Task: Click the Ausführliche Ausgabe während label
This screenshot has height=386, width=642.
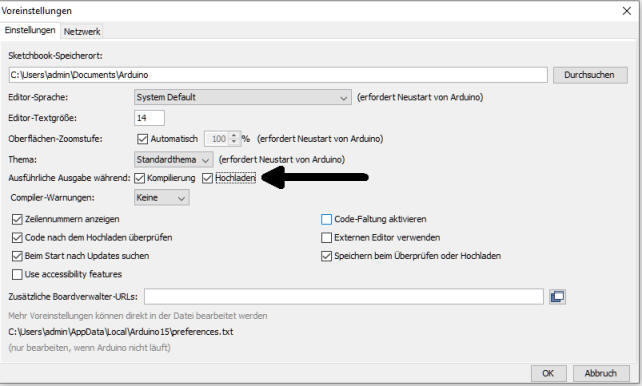Action: coord(69,178)
